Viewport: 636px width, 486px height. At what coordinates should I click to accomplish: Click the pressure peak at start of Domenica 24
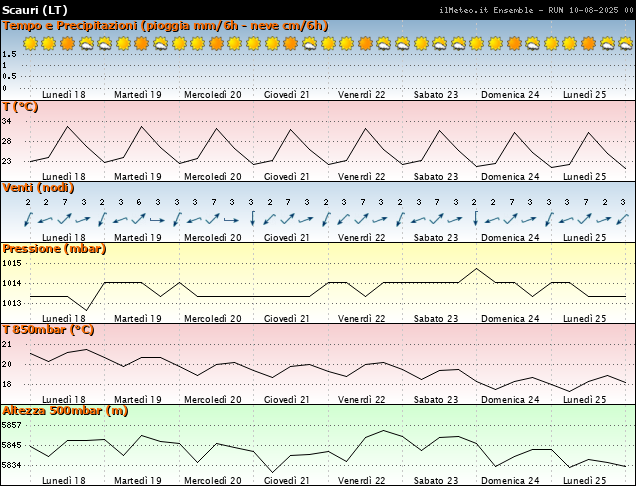[x=477, y=269]
